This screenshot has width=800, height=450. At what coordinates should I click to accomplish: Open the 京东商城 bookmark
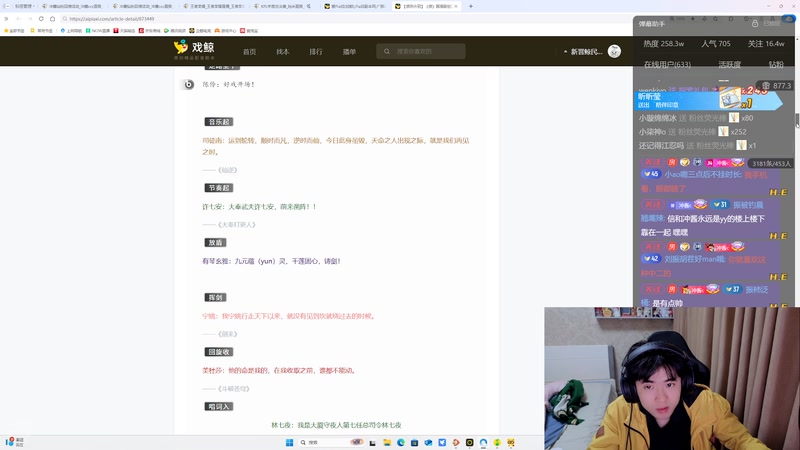[149, 31]
